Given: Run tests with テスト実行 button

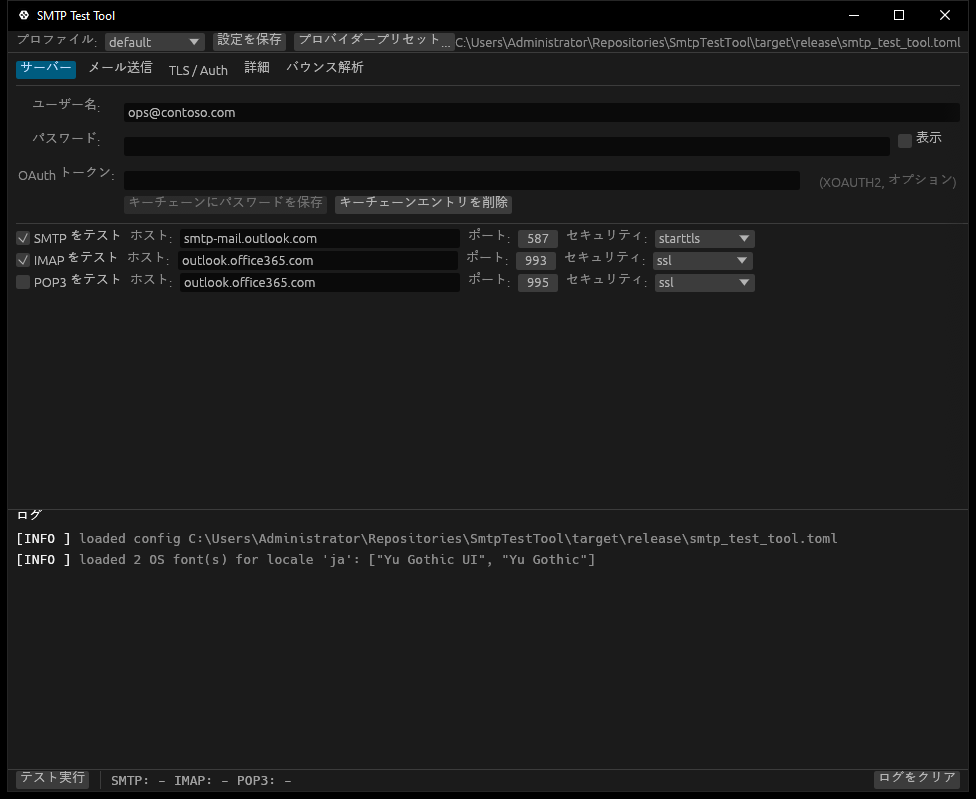Looking at the screenshot, I should (52, 778).
